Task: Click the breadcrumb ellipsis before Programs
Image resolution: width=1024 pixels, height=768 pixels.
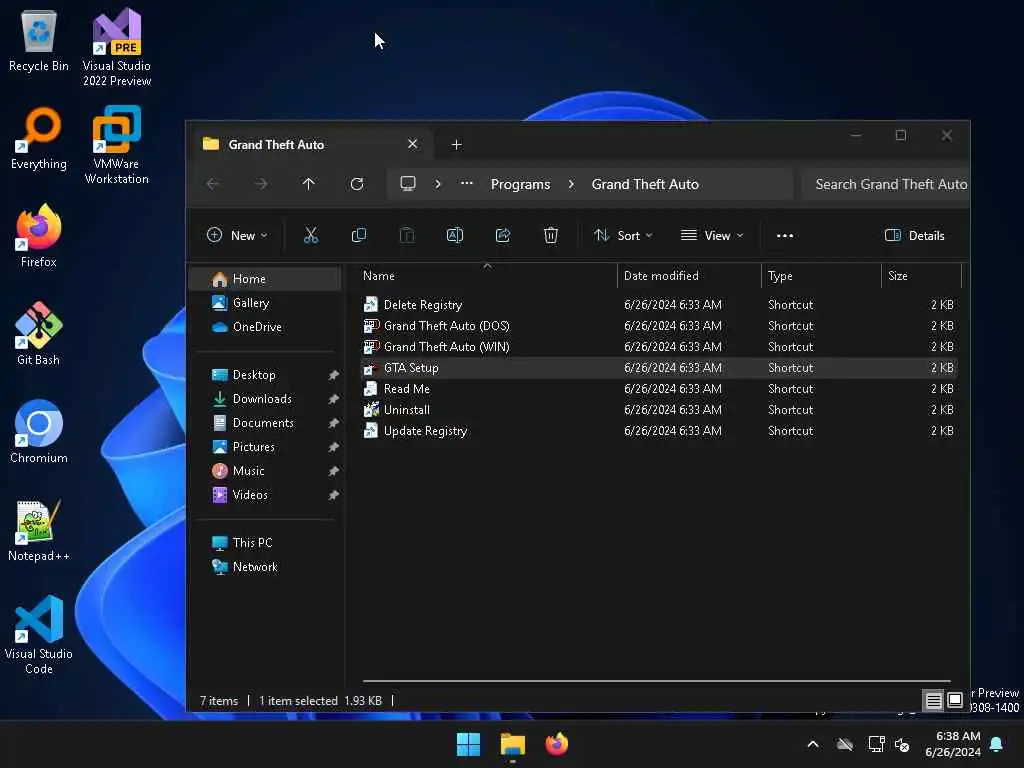Action: pos(466,184)
